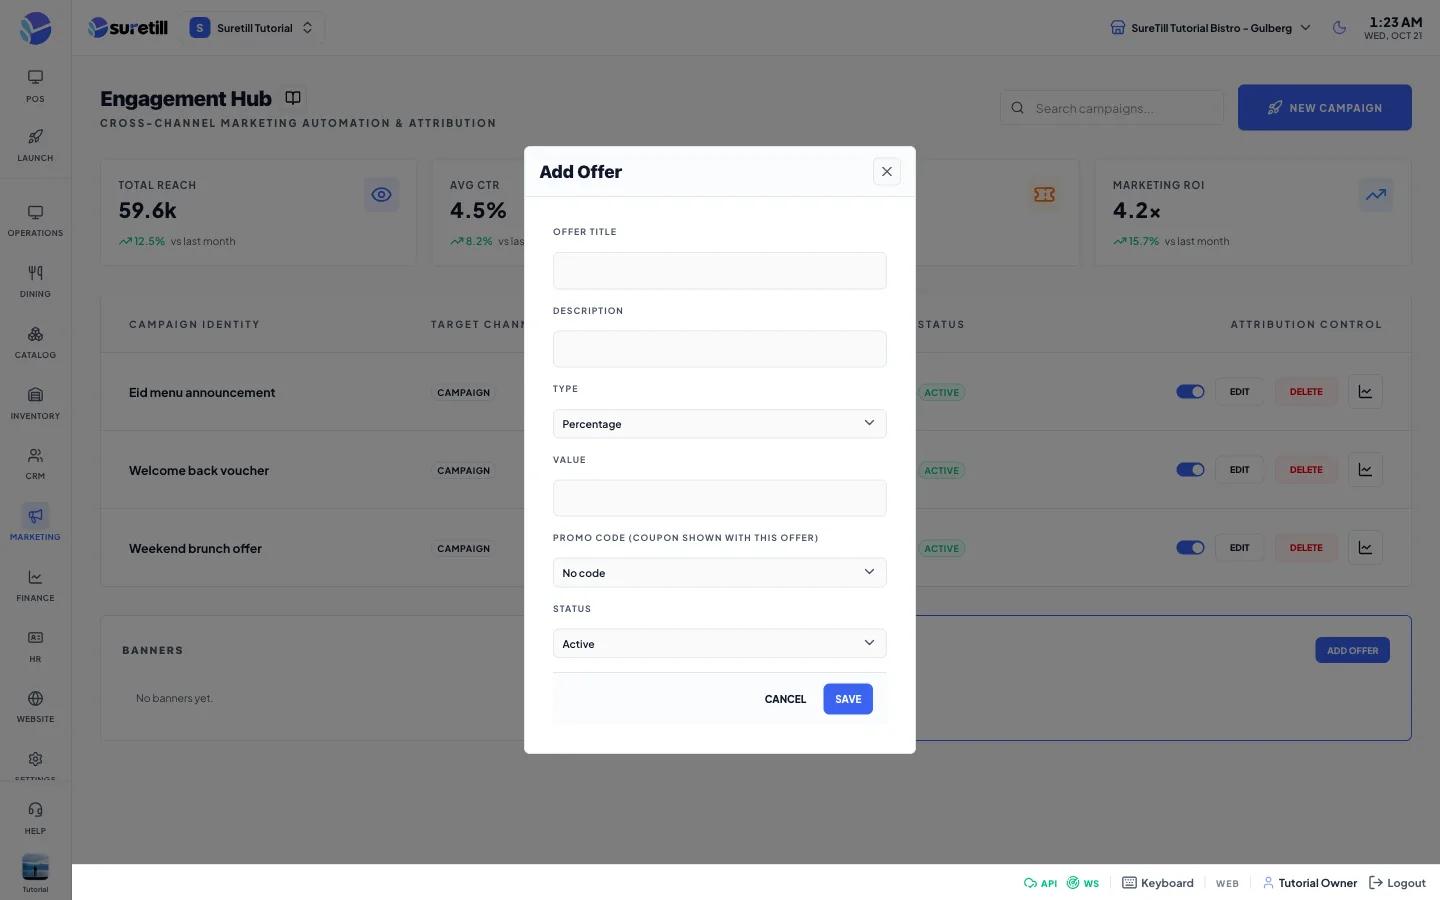Expand the SureTill Tutorial Bistro location dropdown
Image resolution: width=1440 pixels, height=900 pixels.
click(1210, 28)
